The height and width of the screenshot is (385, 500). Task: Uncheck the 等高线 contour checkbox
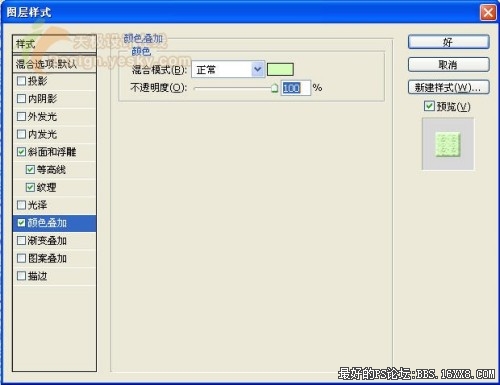pyautogui.click(x=30, y=170)
